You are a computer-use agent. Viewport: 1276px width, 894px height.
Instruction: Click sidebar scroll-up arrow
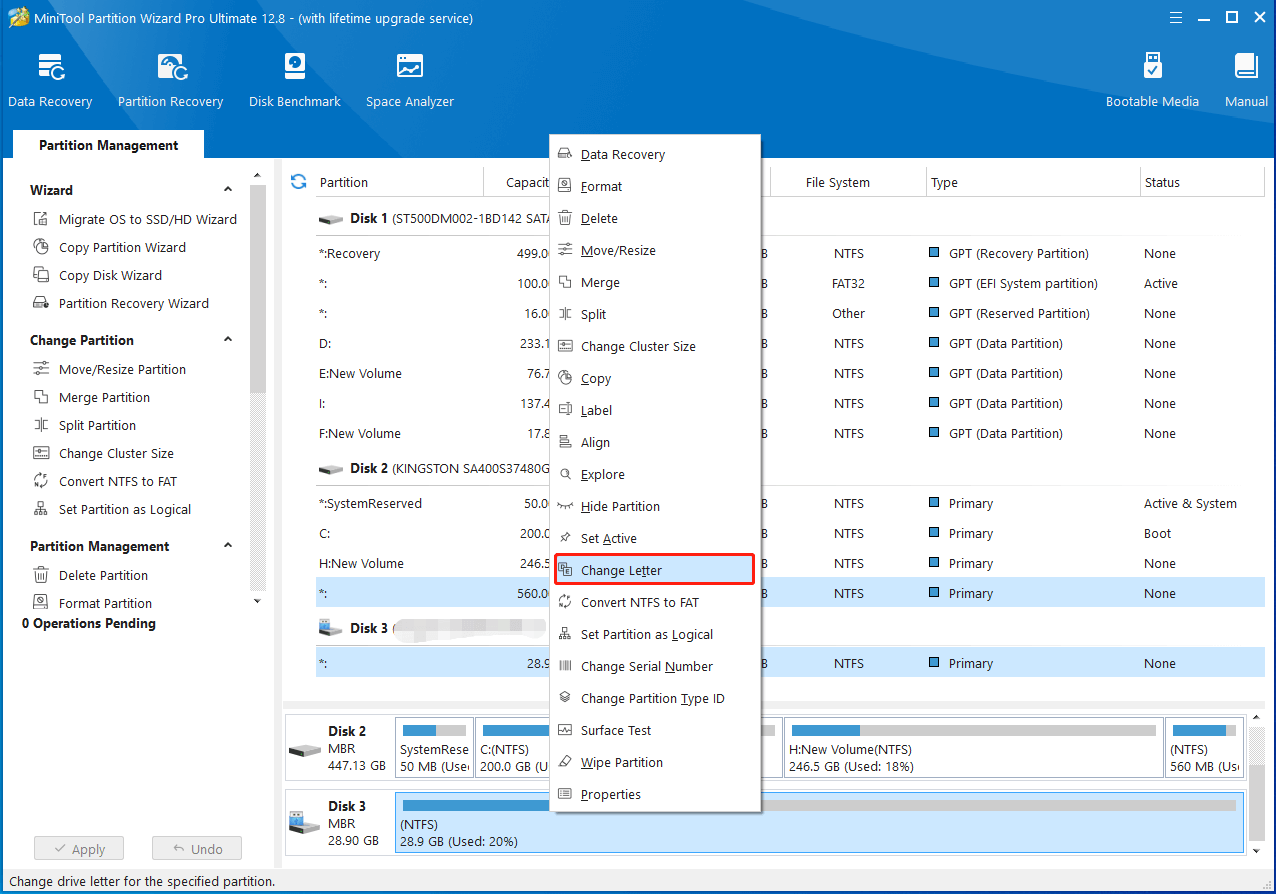pos(257,176)
